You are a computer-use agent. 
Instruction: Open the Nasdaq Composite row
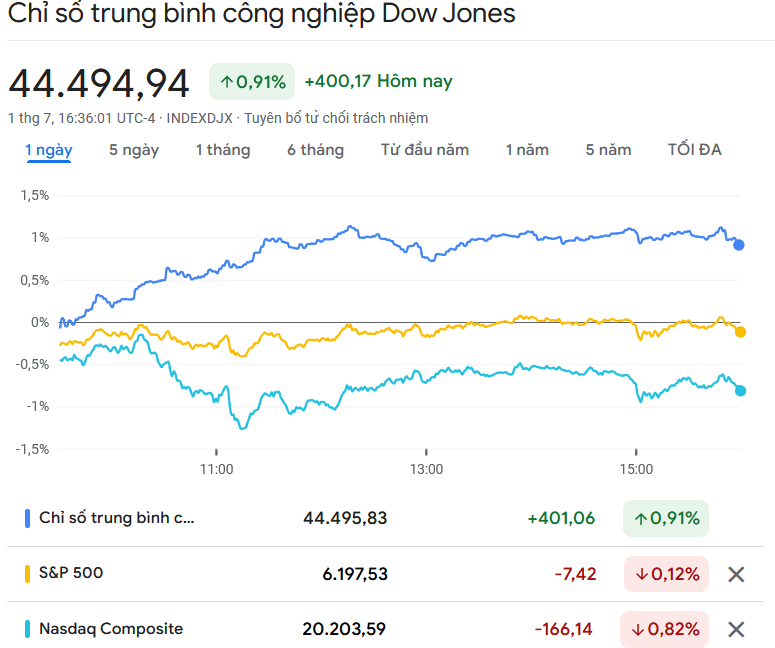coord(385,629)
